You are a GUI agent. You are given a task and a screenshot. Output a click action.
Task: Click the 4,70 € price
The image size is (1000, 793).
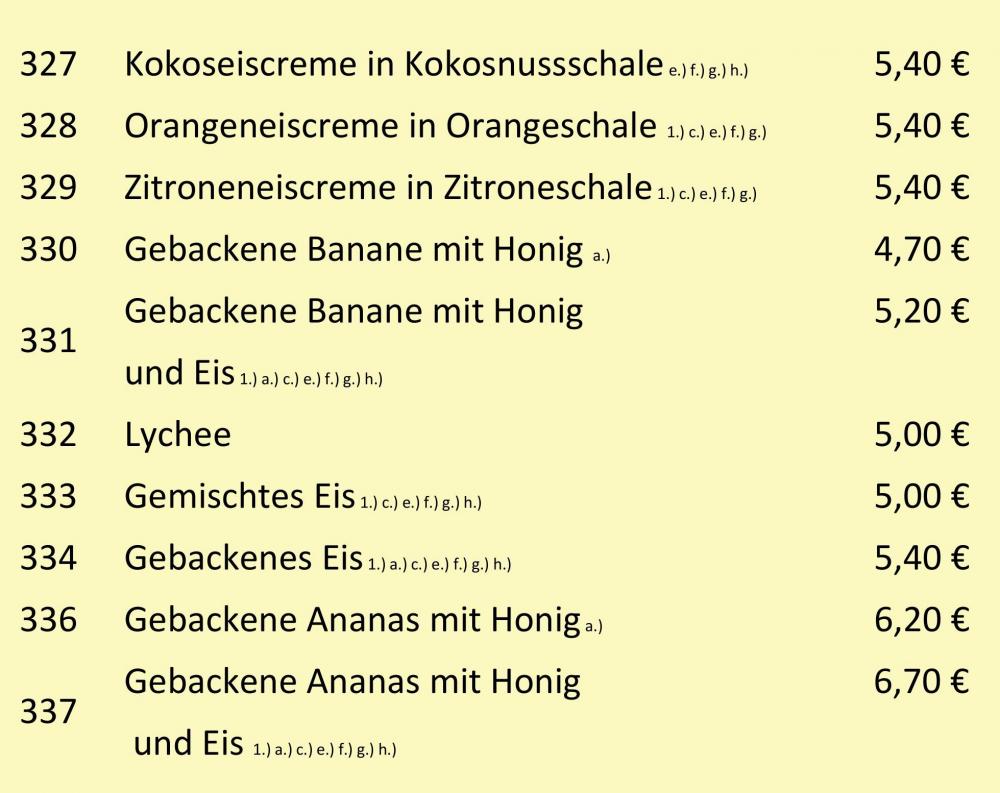point(922,249)
